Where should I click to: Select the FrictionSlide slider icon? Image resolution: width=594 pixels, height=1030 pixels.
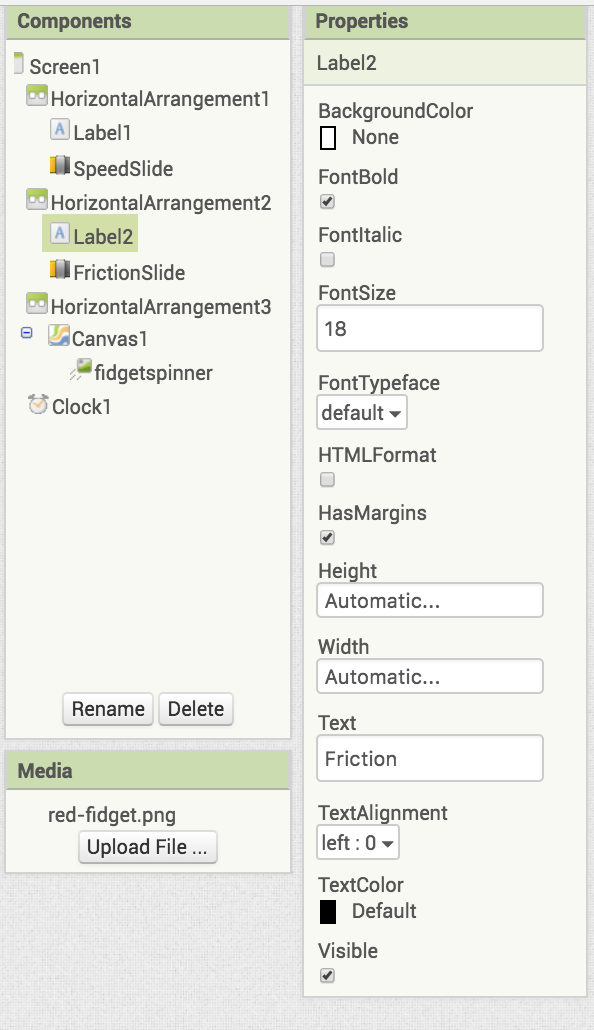click(x=60, y=269)
